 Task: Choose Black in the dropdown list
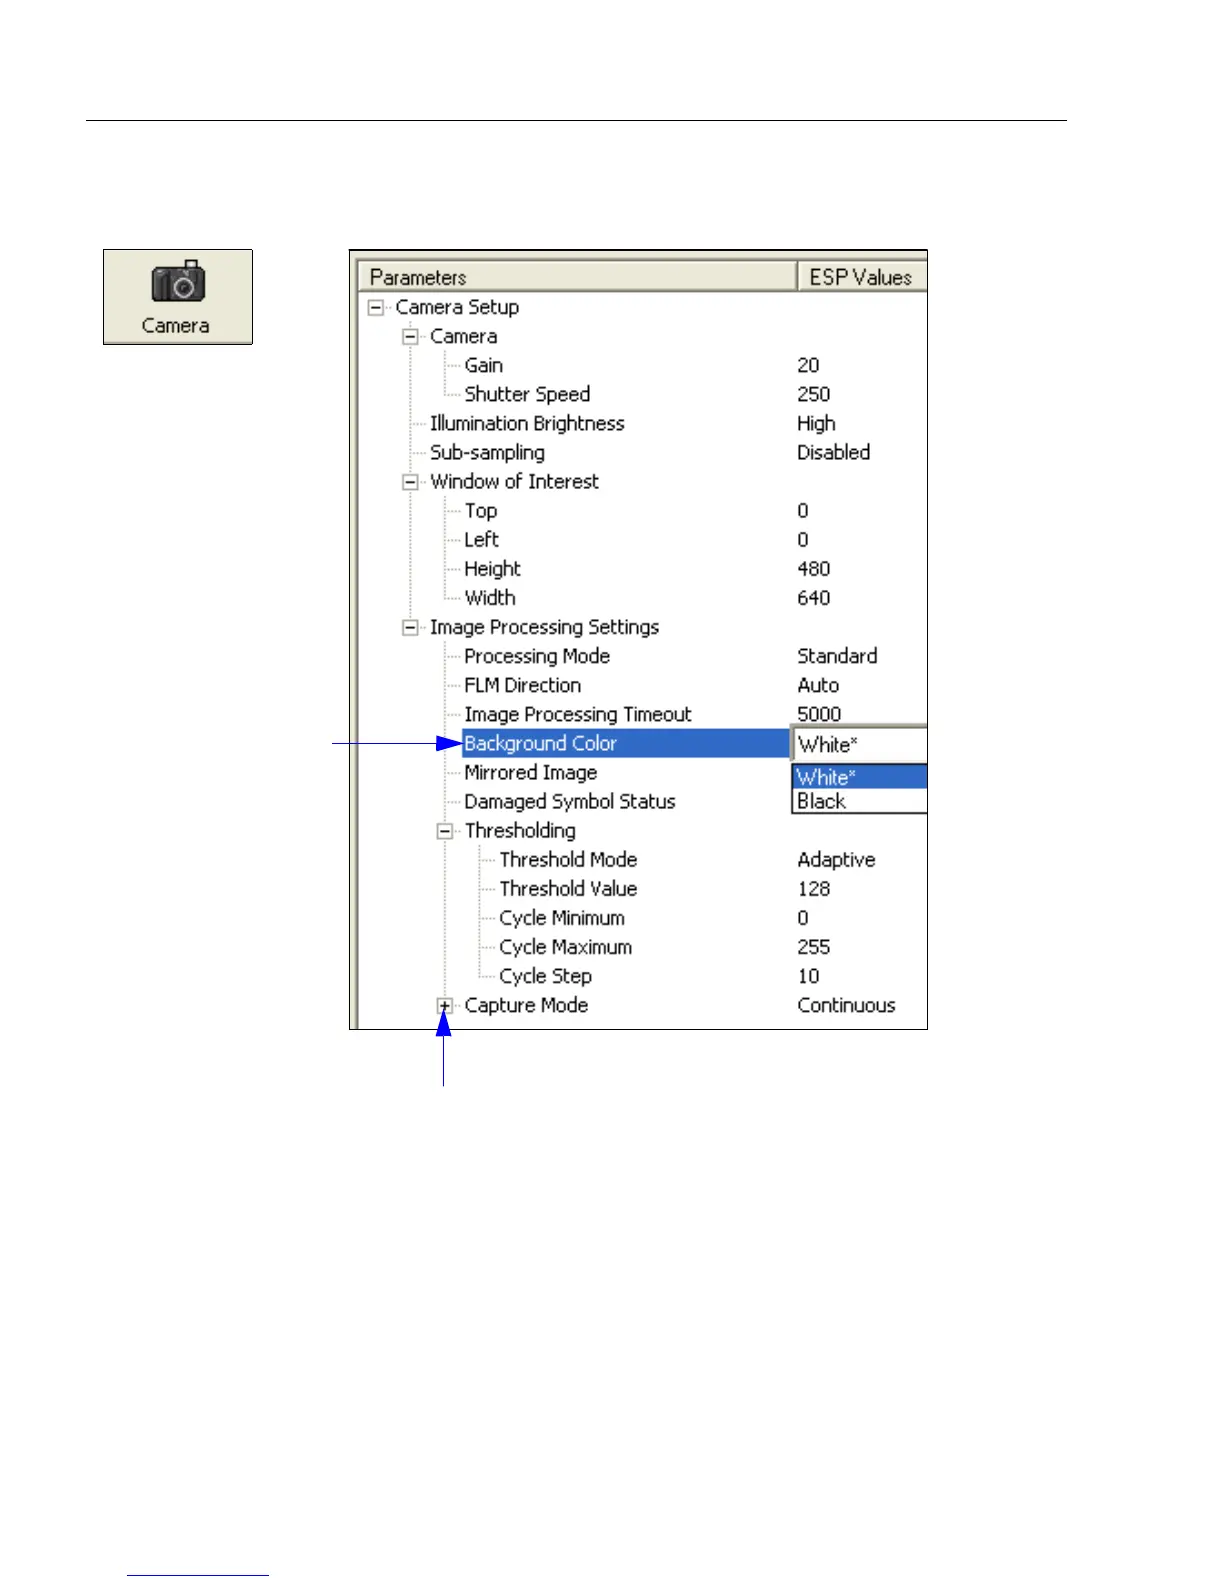coord(860,801)
